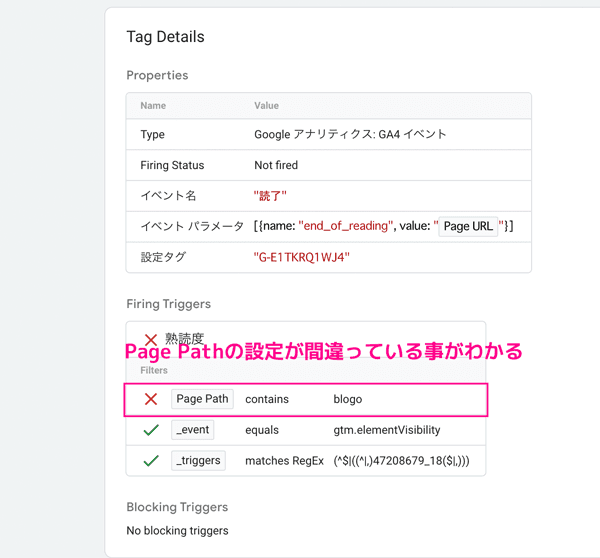Select the Tag Details heading
Image resolution: width=600 pixels, height=558 pixels.
[165, 37]
